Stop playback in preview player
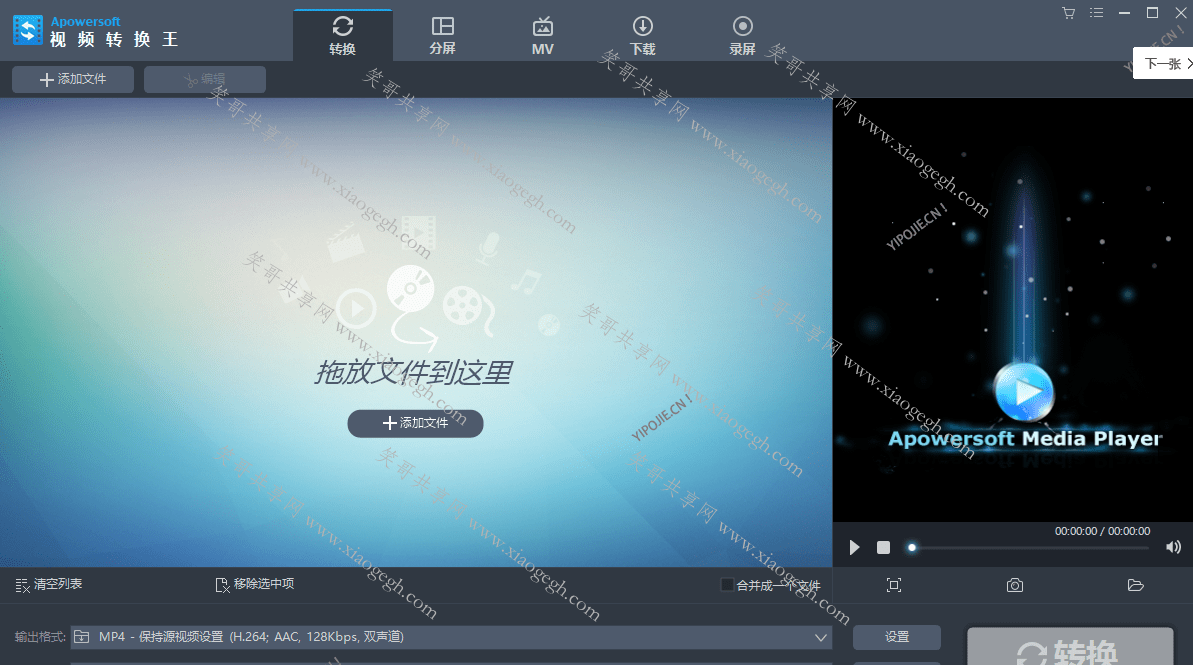1193x665 pixels. click(883, 547)
